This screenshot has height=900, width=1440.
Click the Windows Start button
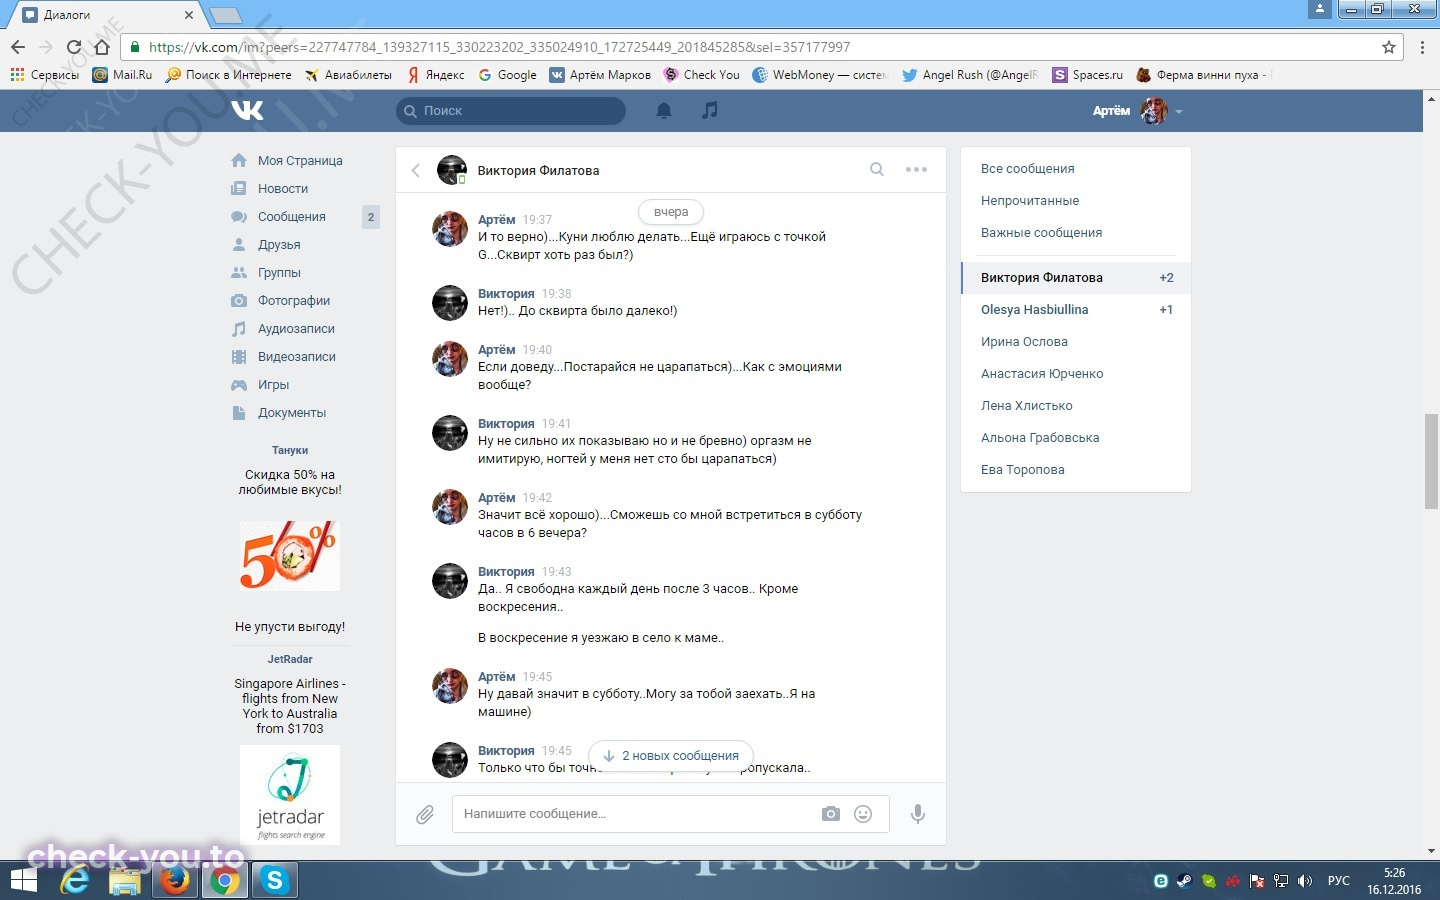pos(23,881)
